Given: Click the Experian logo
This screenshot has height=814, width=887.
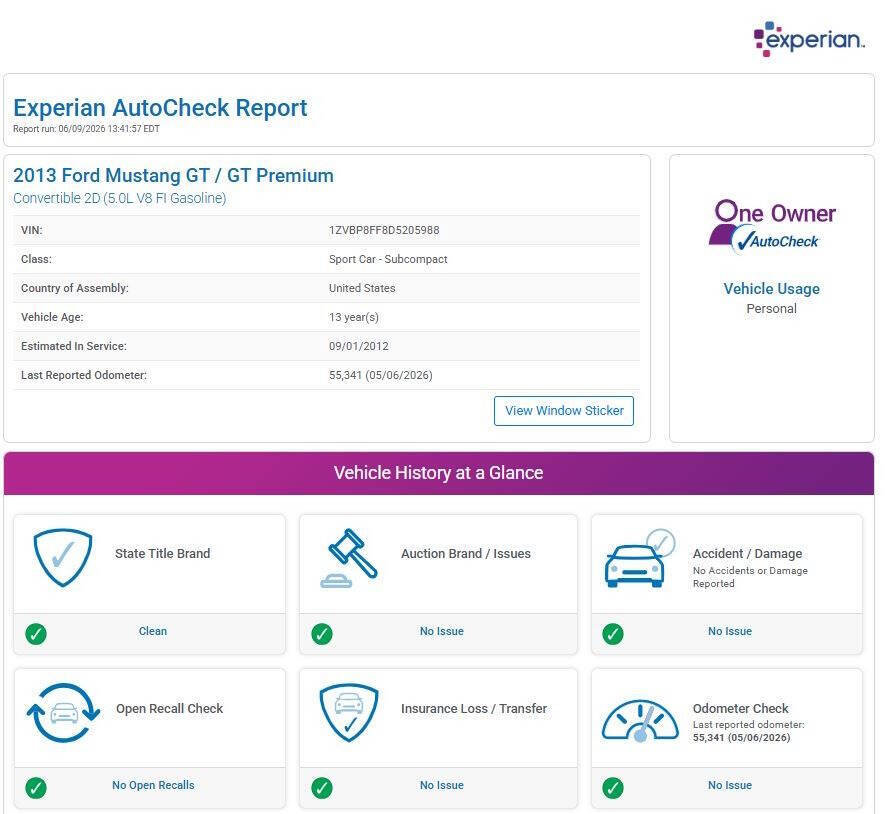Looking at the screenshot, I should (x=809, y=39).
